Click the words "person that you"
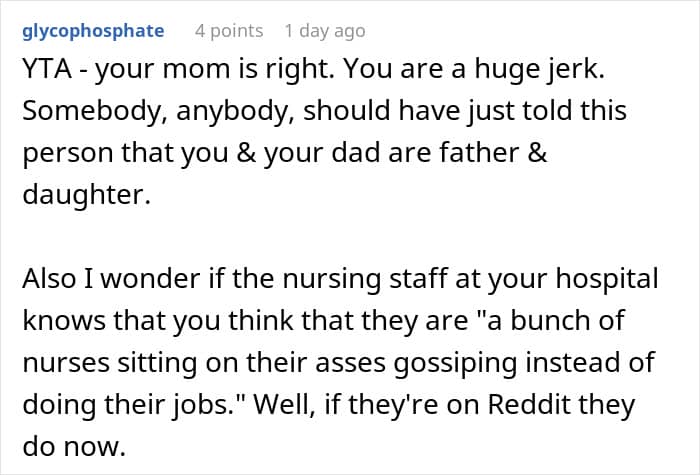This screenshot has width=700, height=475. point(125,154)
